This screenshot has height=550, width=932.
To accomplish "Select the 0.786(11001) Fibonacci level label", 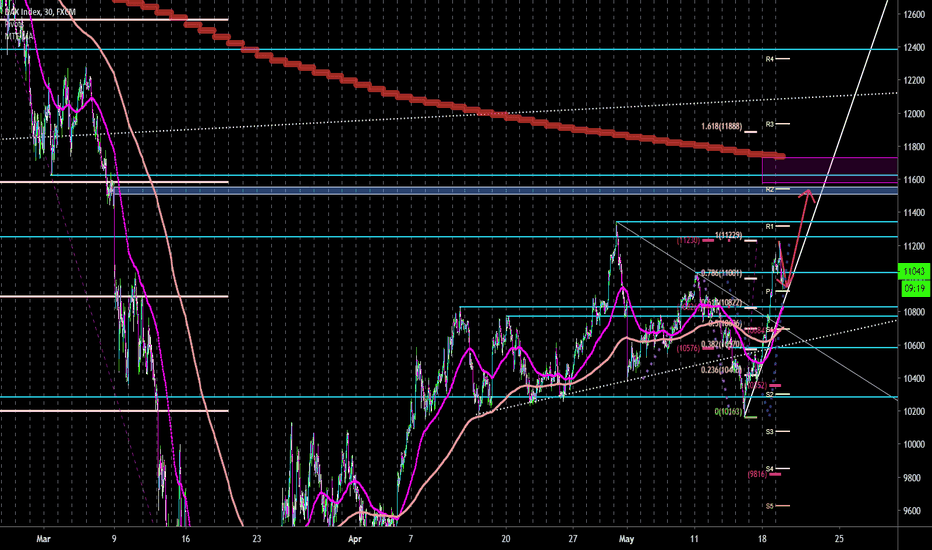I will tap(722, 273).
